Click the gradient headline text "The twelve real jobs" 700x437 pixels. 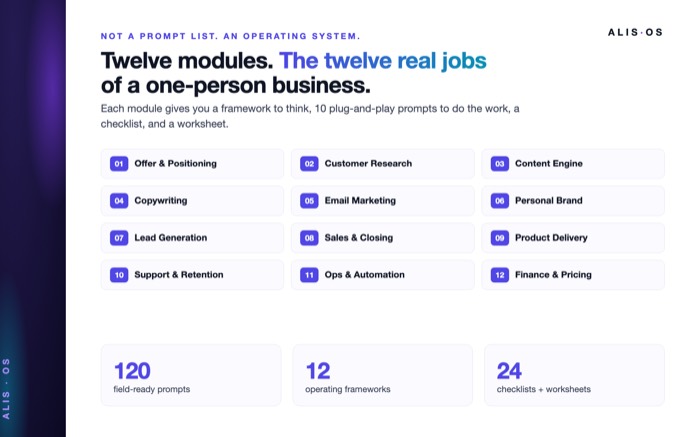pos(383,61)
